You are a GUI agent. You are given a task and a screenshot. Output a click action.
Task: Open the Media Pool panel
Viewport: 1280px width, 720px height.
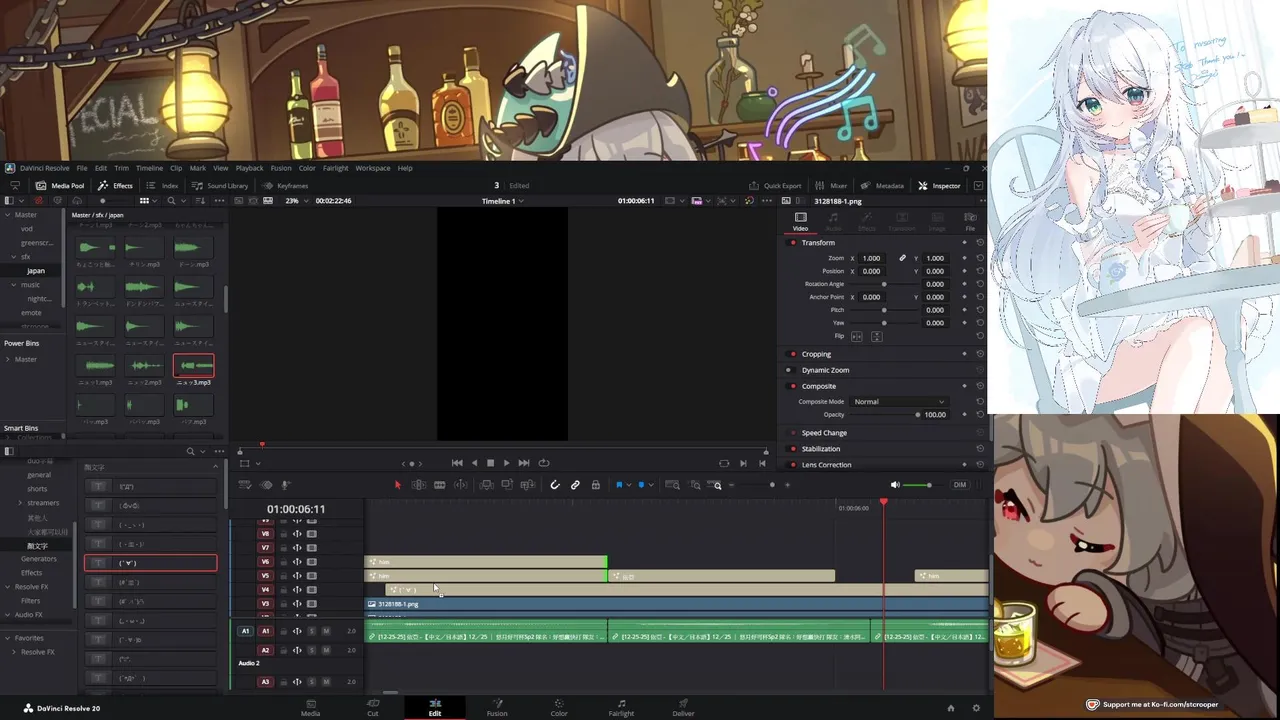pyautogui.click(x=60, y=186)
